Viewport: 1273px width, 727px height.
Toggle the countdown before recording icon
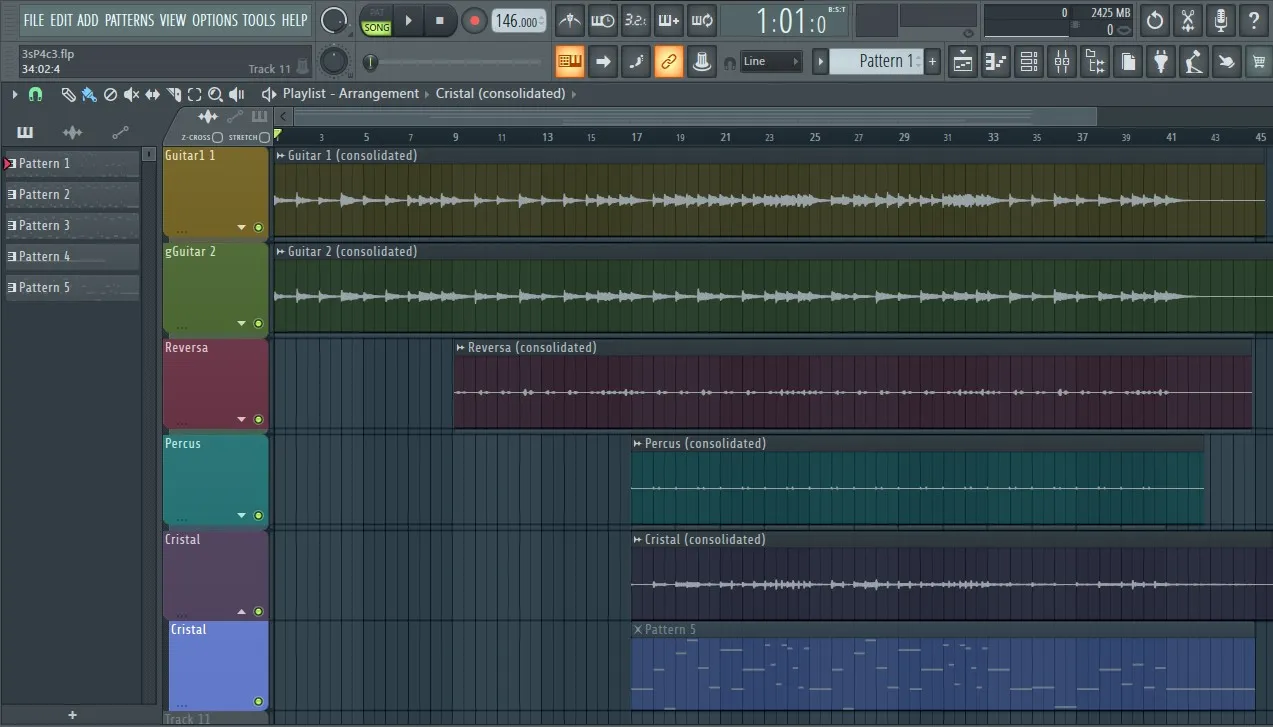coord(635,19)
